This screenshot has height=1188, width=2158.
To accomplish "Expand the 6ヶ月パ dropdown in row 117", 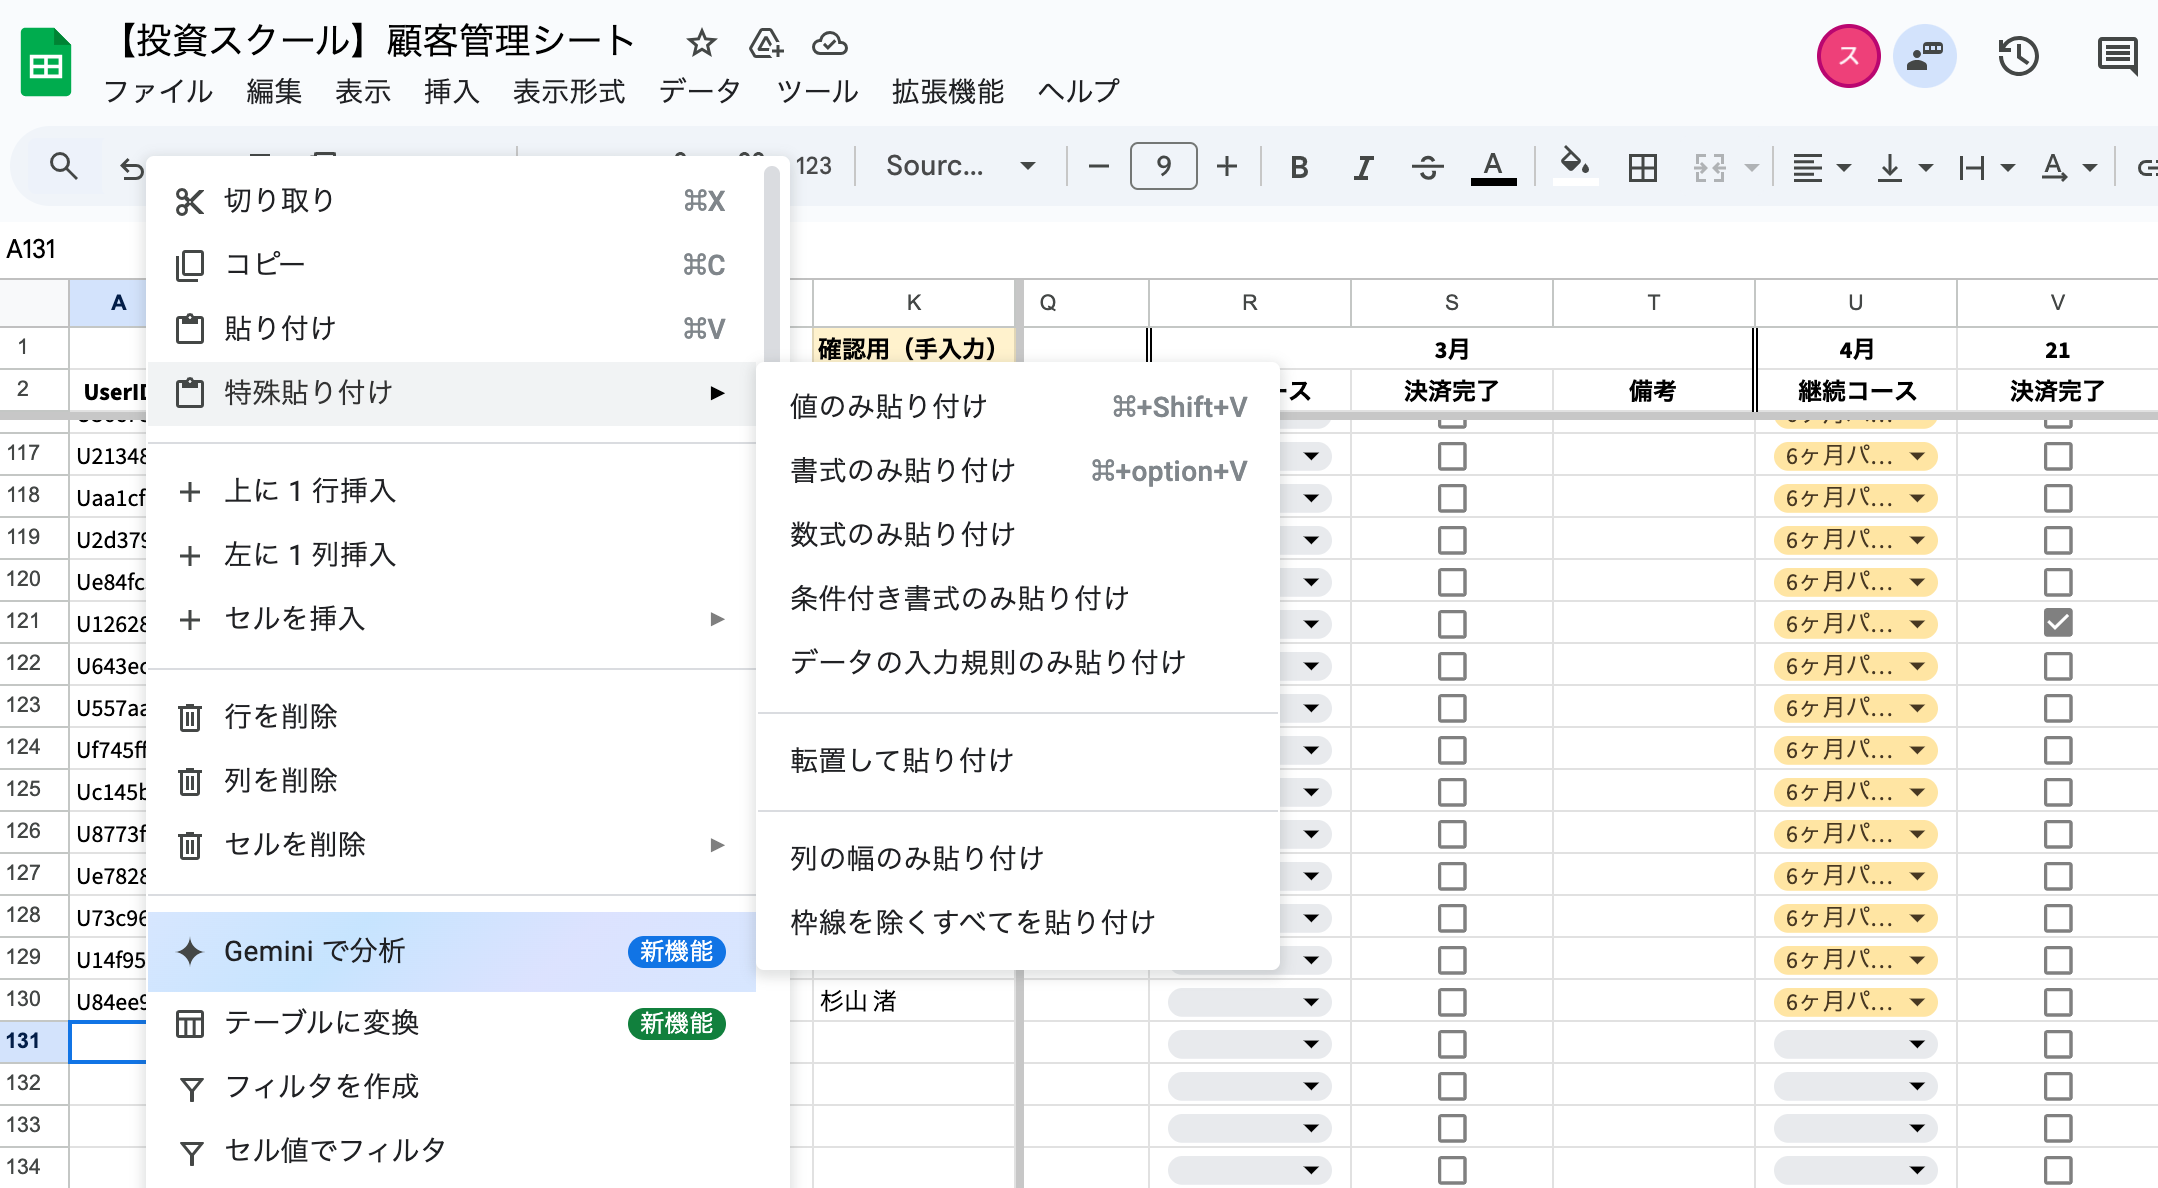I will point(1916,456).
